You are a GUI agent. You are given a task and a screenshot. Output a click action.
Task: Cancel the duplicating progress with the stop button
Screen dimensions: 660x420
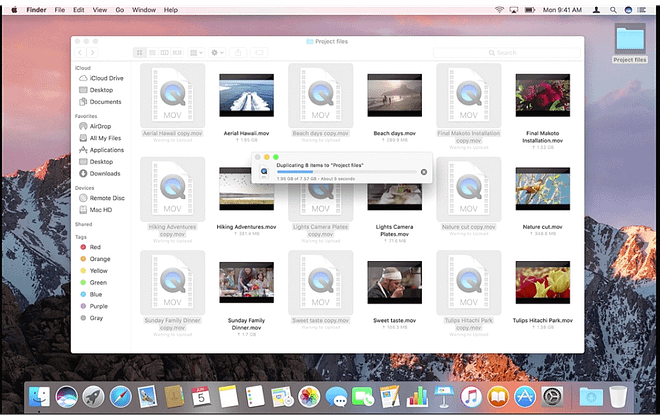(424, 172)
